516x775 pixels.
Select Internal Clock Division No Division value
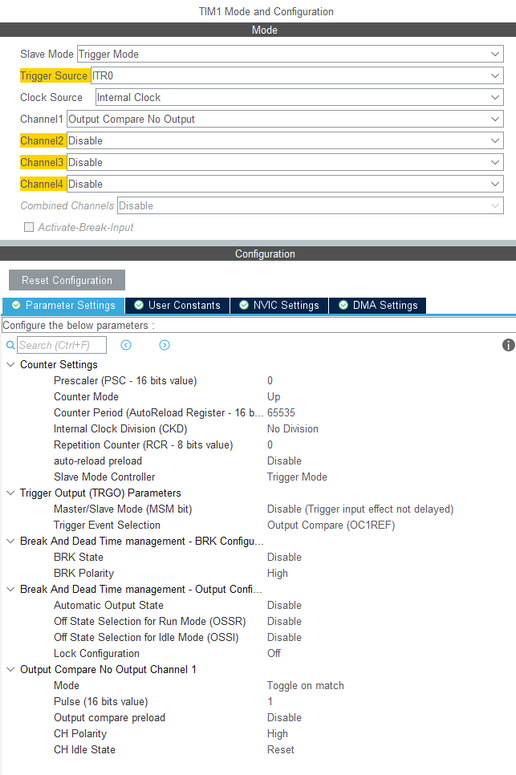click(293, 429)
